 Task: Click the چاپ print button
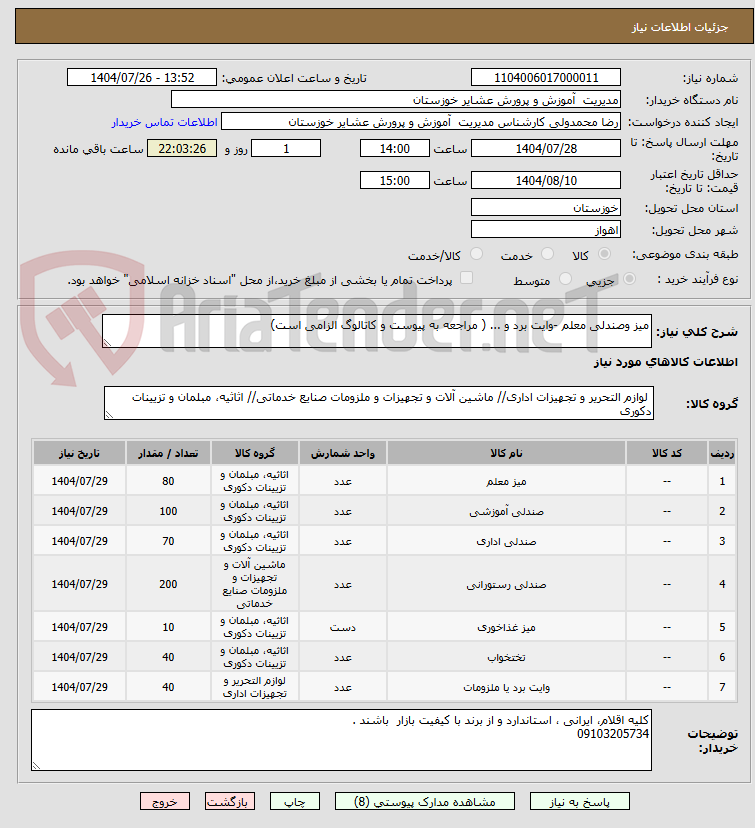tap(295, 802)
